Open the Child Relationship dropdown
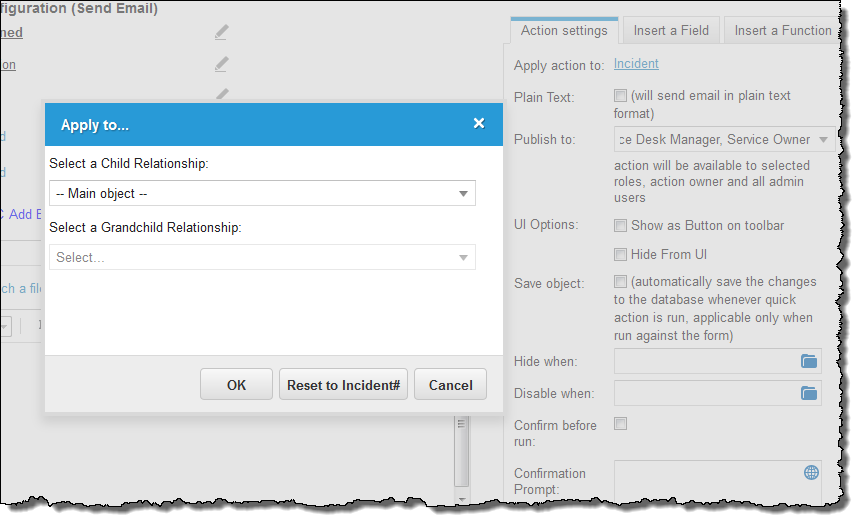The width and height of the screenshot is (860, 522). click(x=262, y=194)
